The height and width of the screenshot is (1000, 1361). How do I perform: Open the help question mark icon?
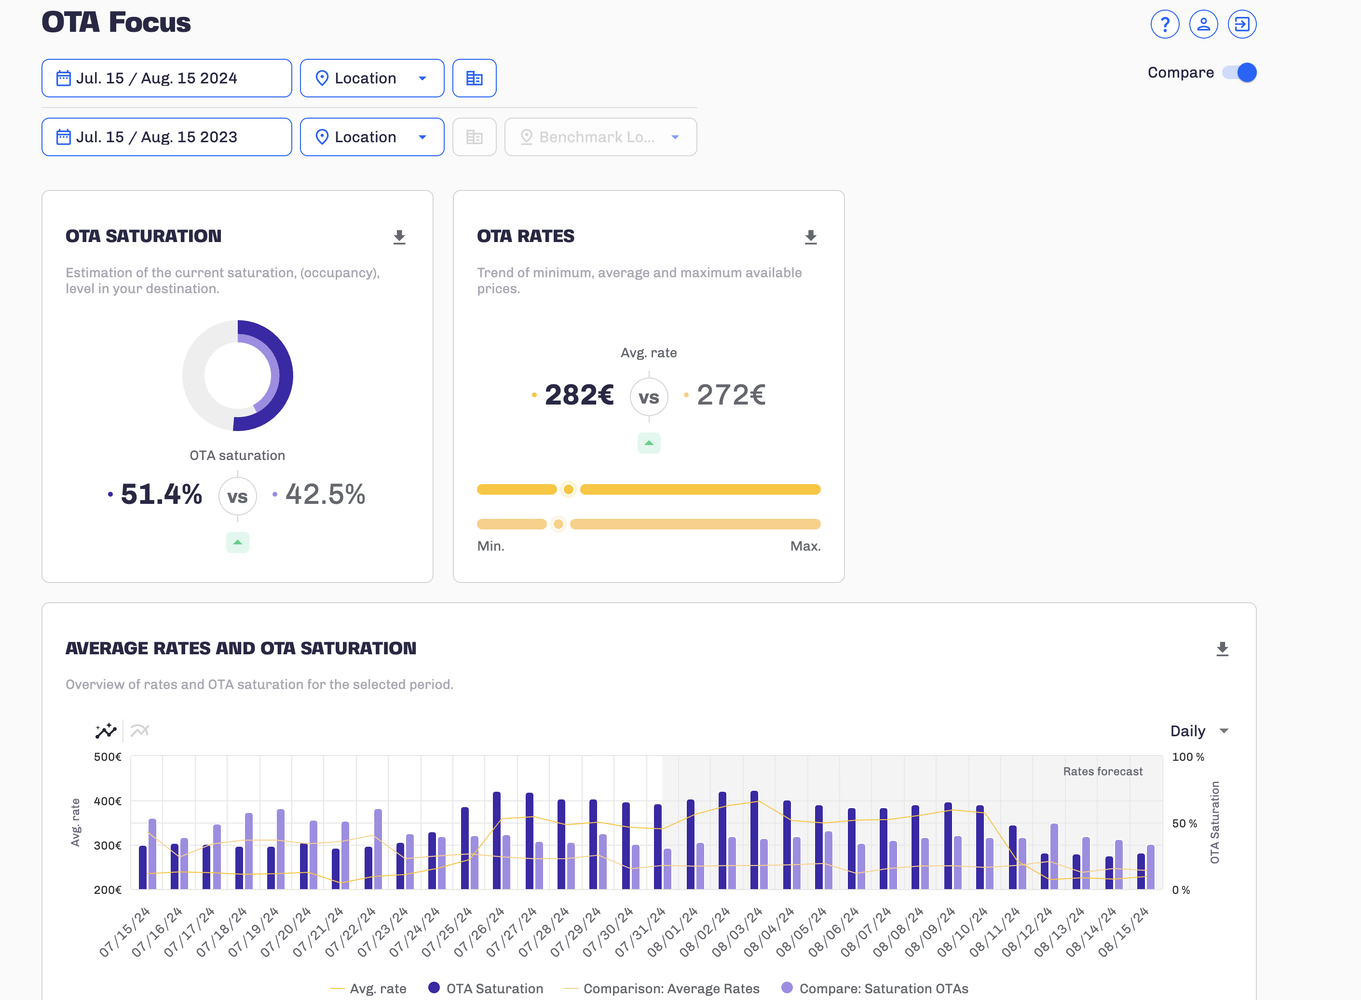point(1165,24)
